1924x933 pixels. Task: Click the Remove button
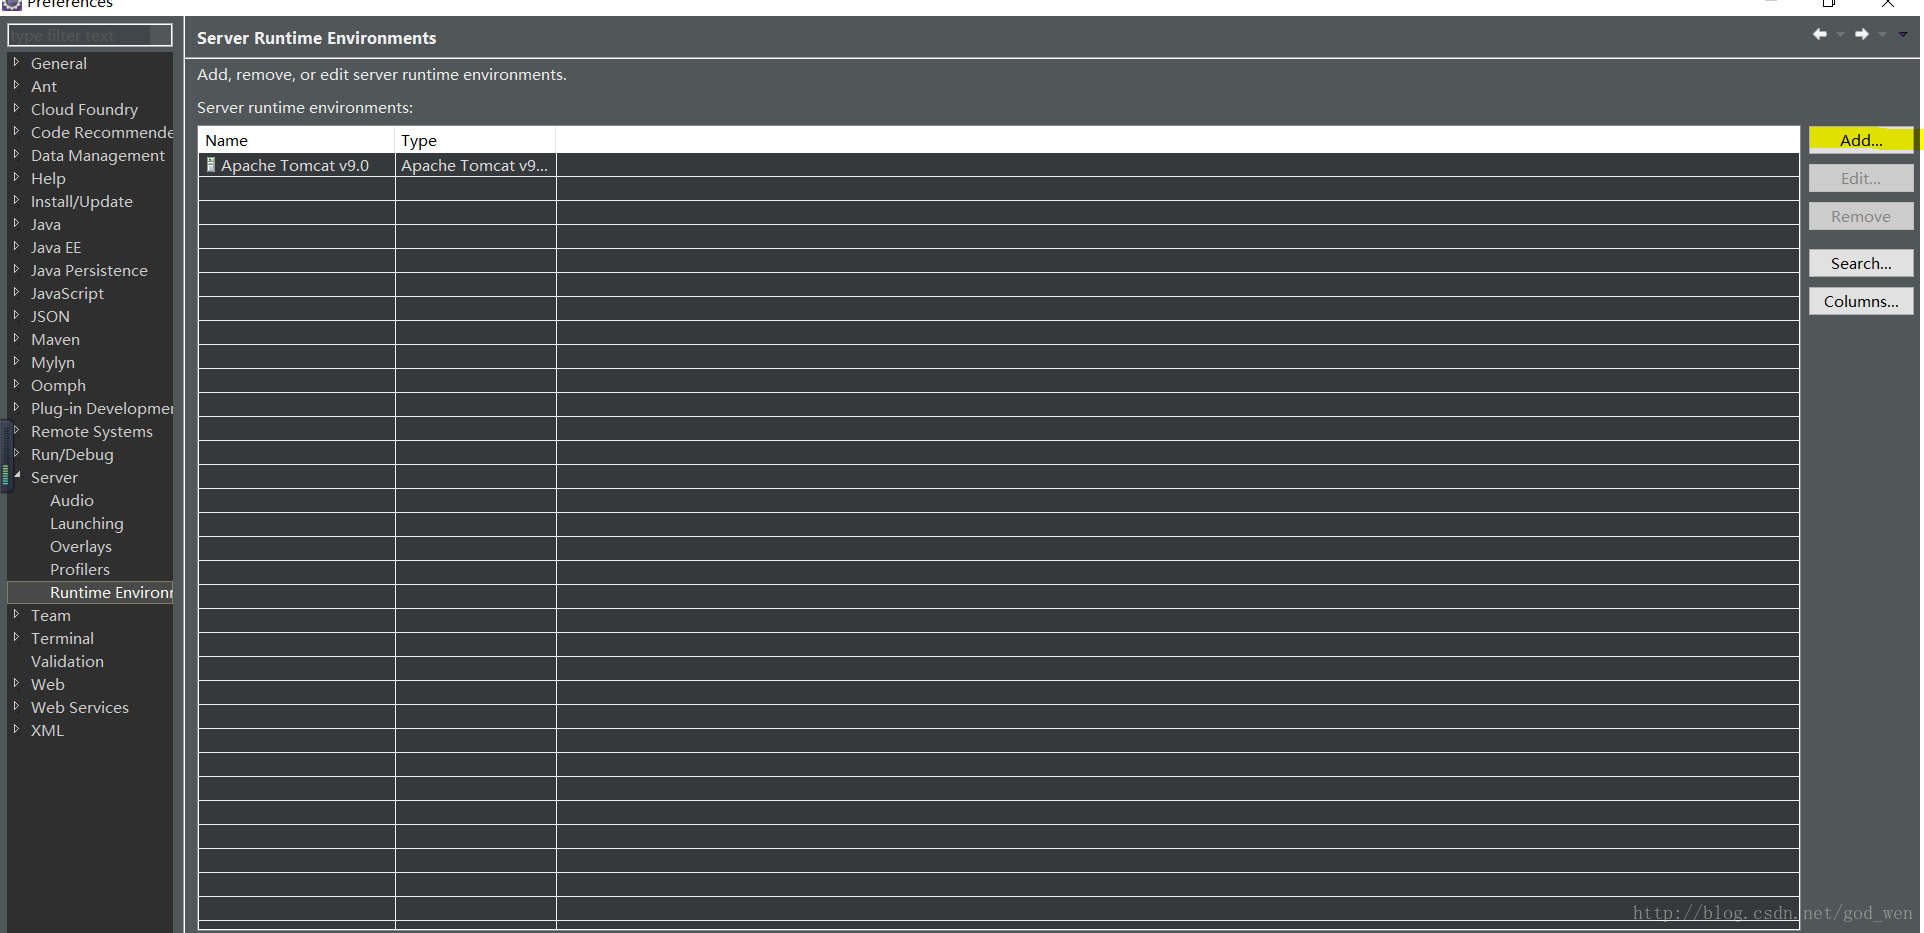(x=1861, y=216)
